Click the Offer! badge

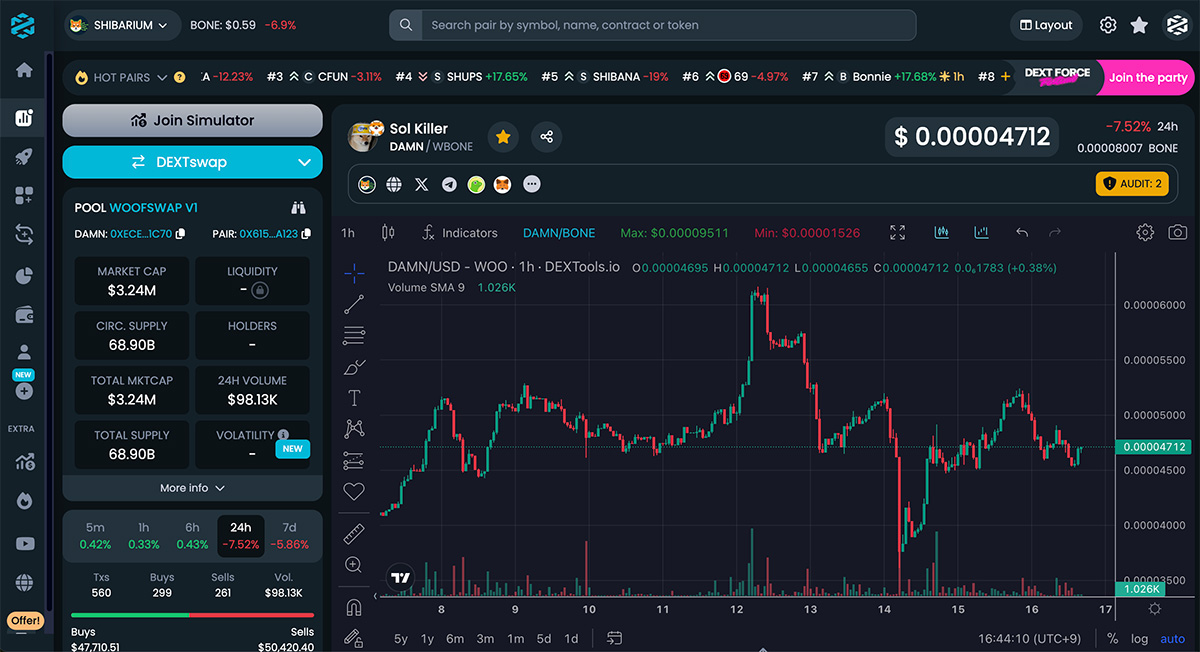pos(26,621)
